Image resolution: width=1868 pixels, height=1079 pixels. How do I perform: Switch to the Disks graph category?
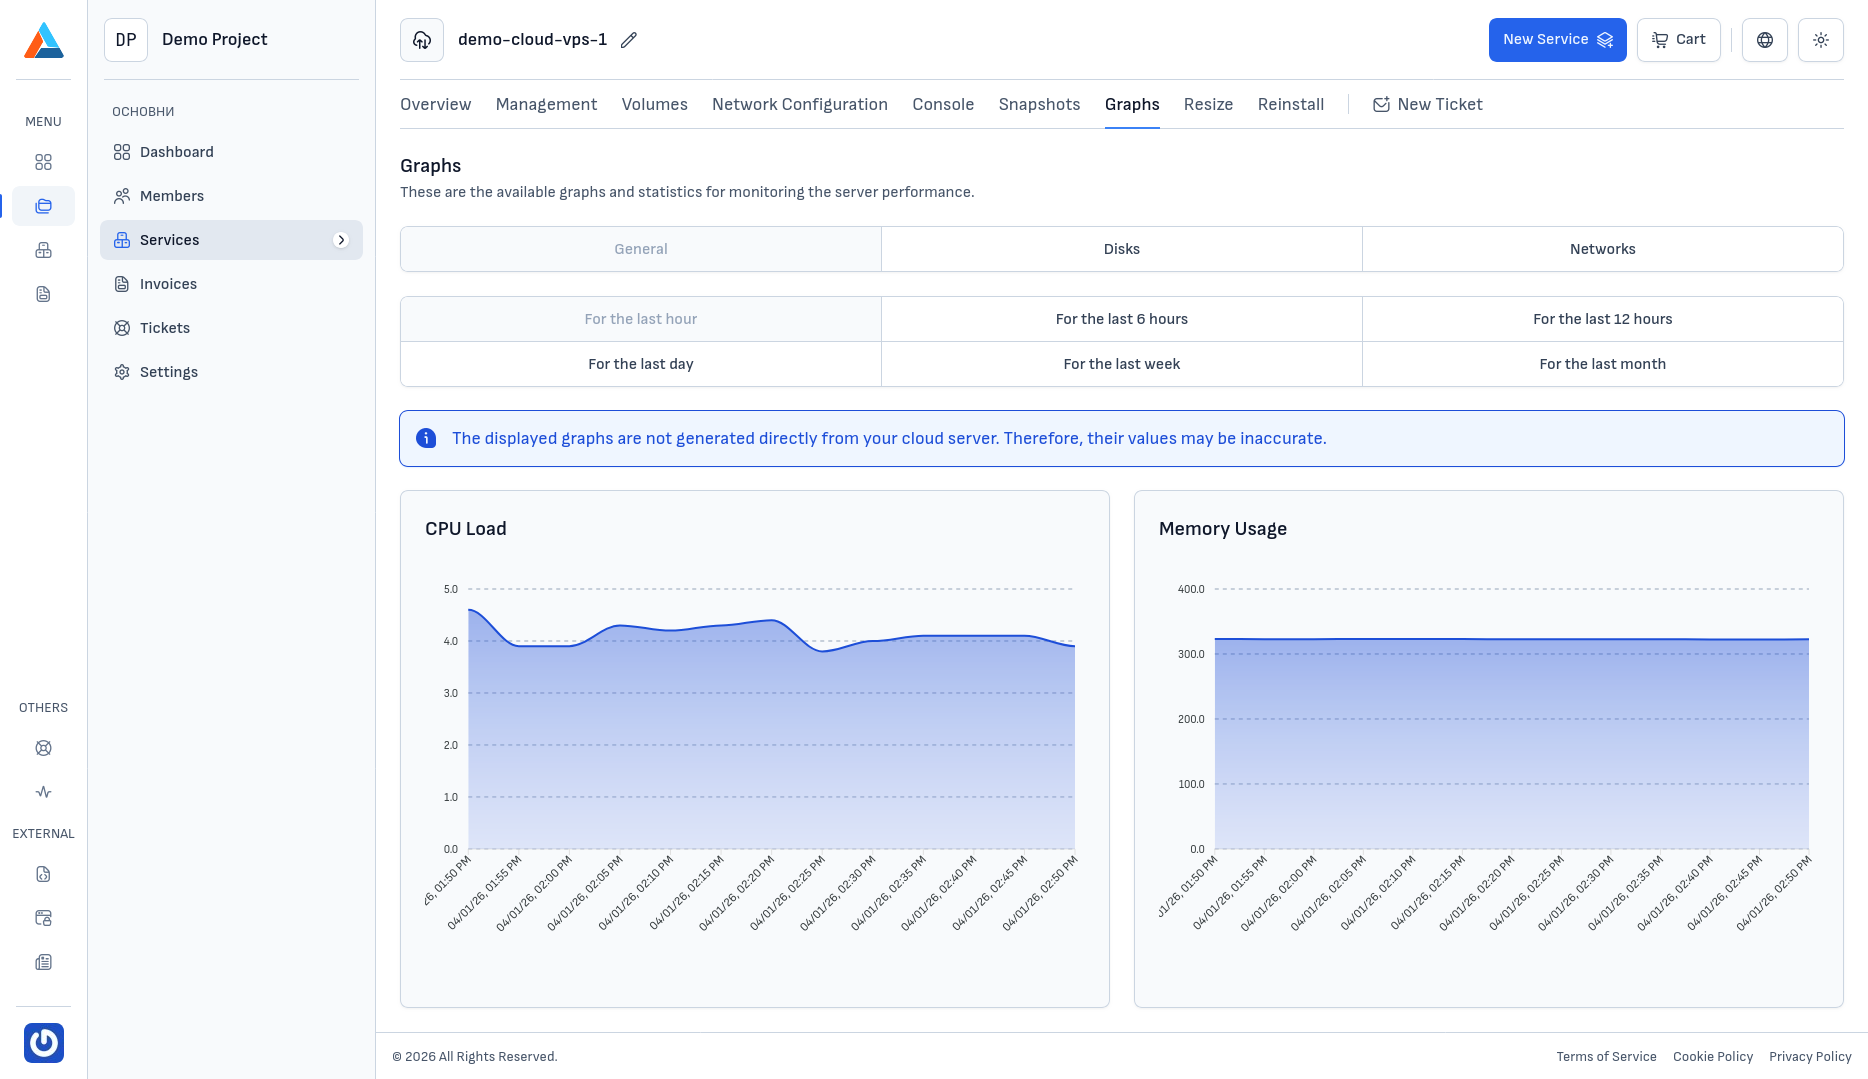(1121, 249)
